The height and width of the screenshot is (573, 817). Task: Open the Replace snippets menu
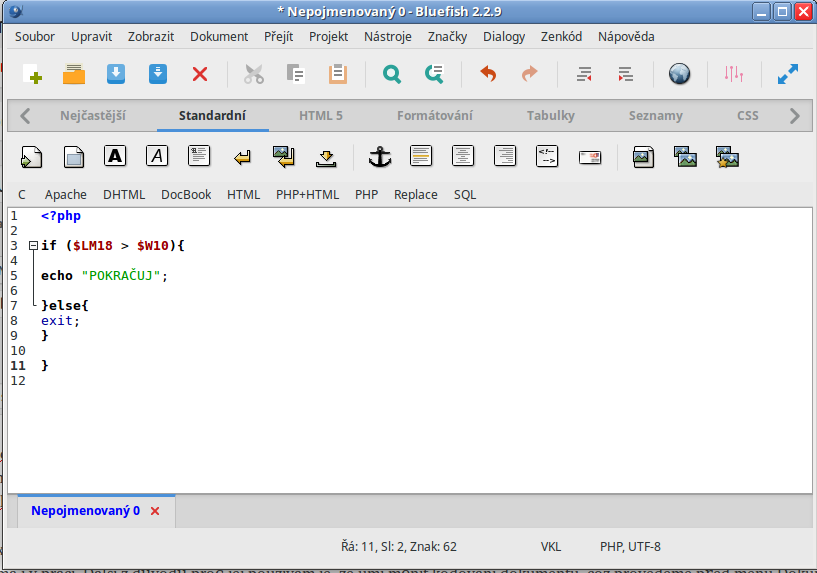pos(416,195)
